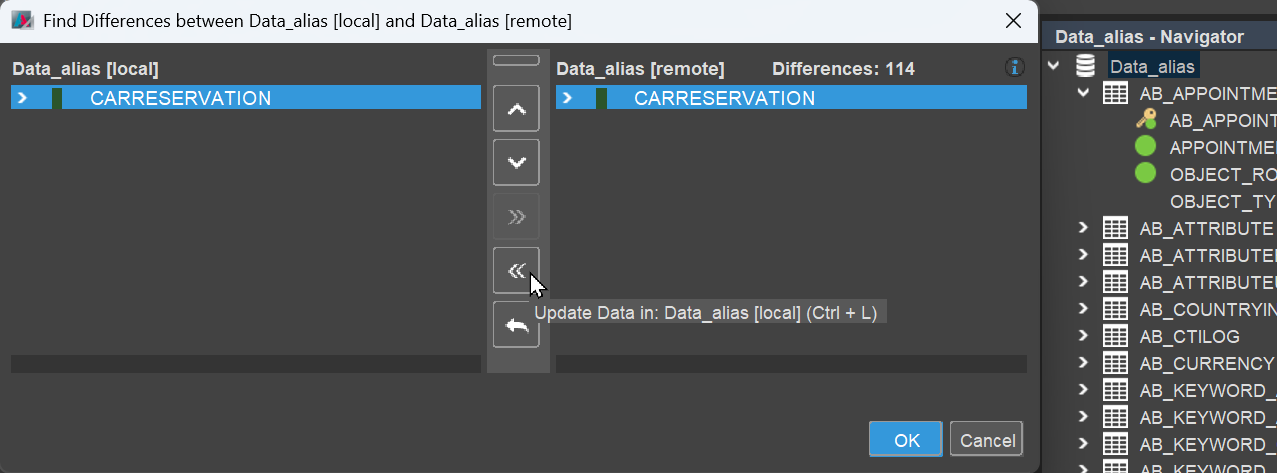The image size is (1277, 473).
Task: Click the Differences: 114 label
Action: [843, 69]
